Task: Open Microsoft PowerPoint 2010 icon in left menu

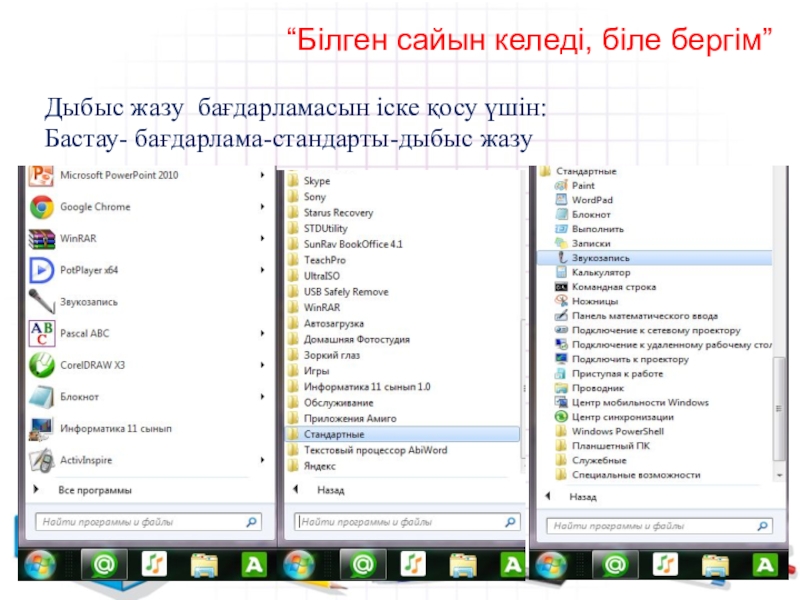Action: point(41,176)
